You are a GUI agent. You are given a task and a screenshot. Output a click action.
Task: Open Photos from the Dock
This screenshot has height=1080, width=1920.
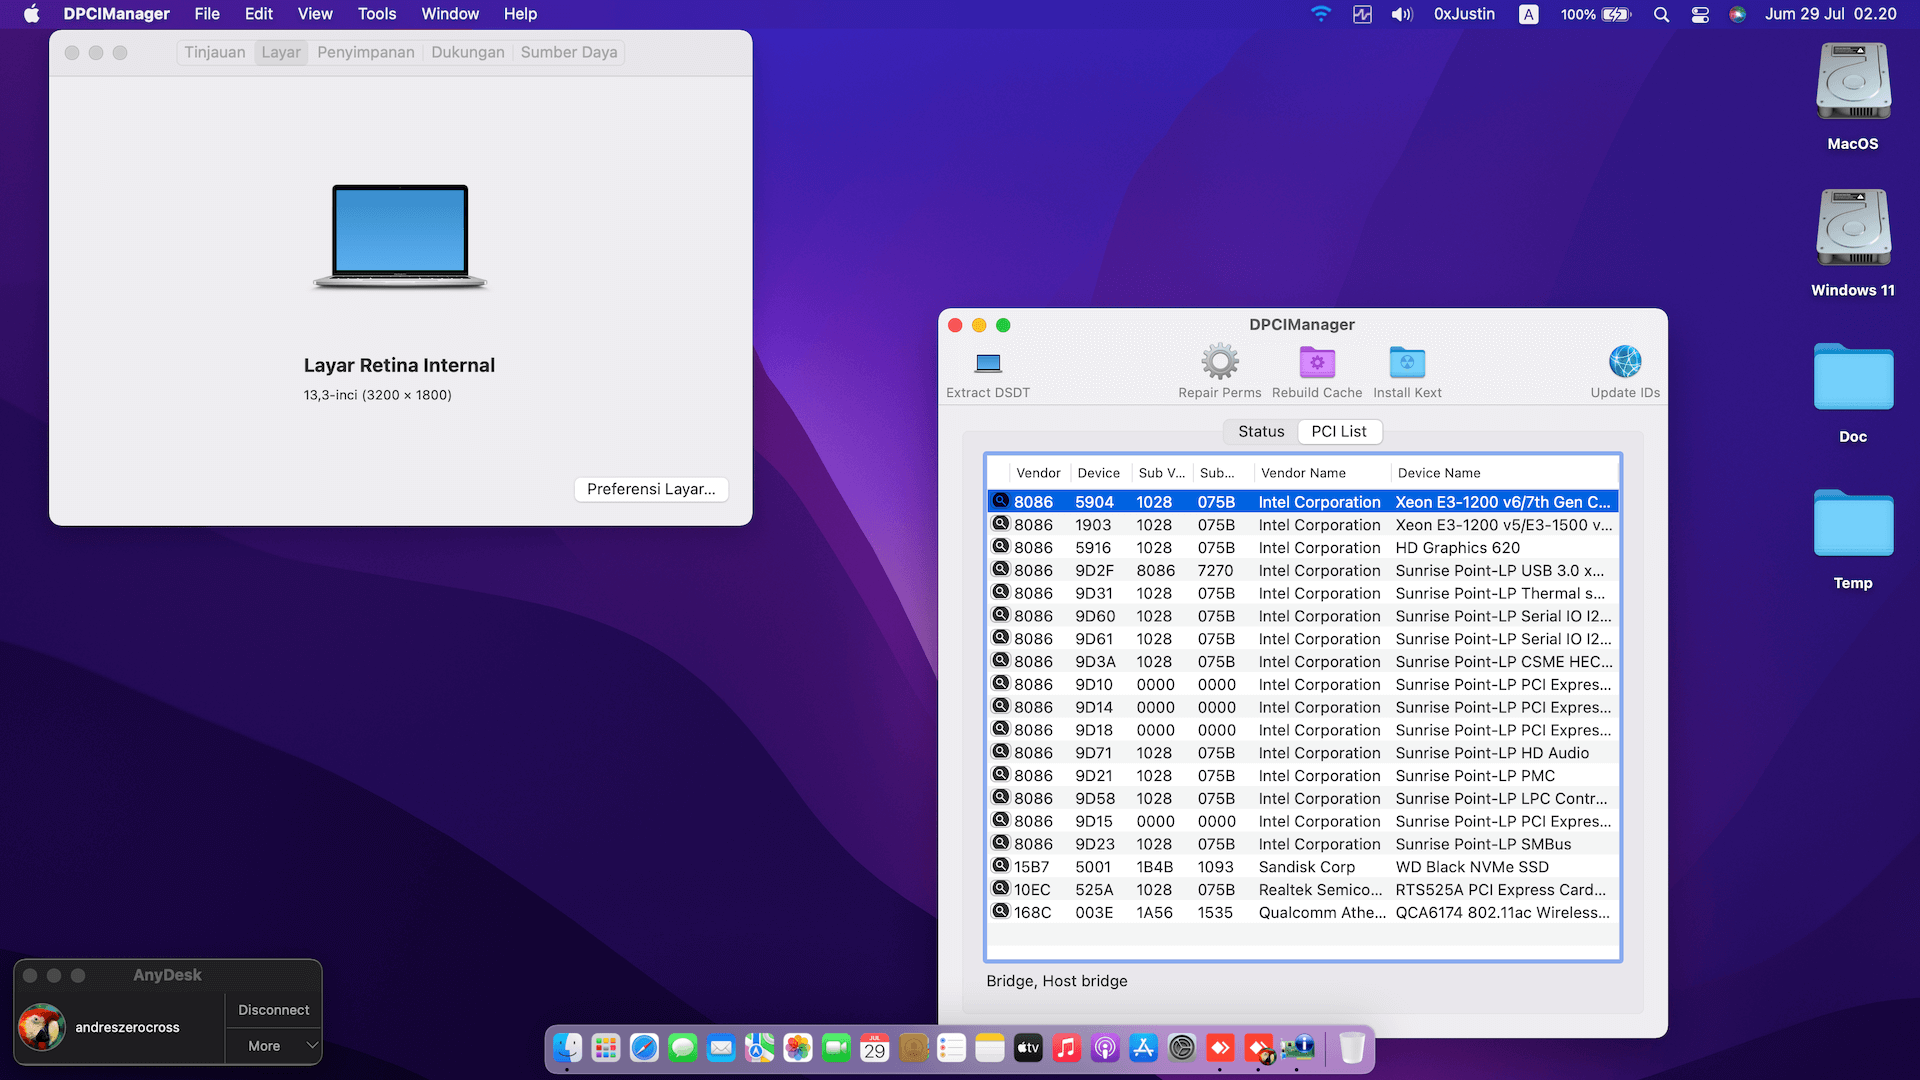798,1047
